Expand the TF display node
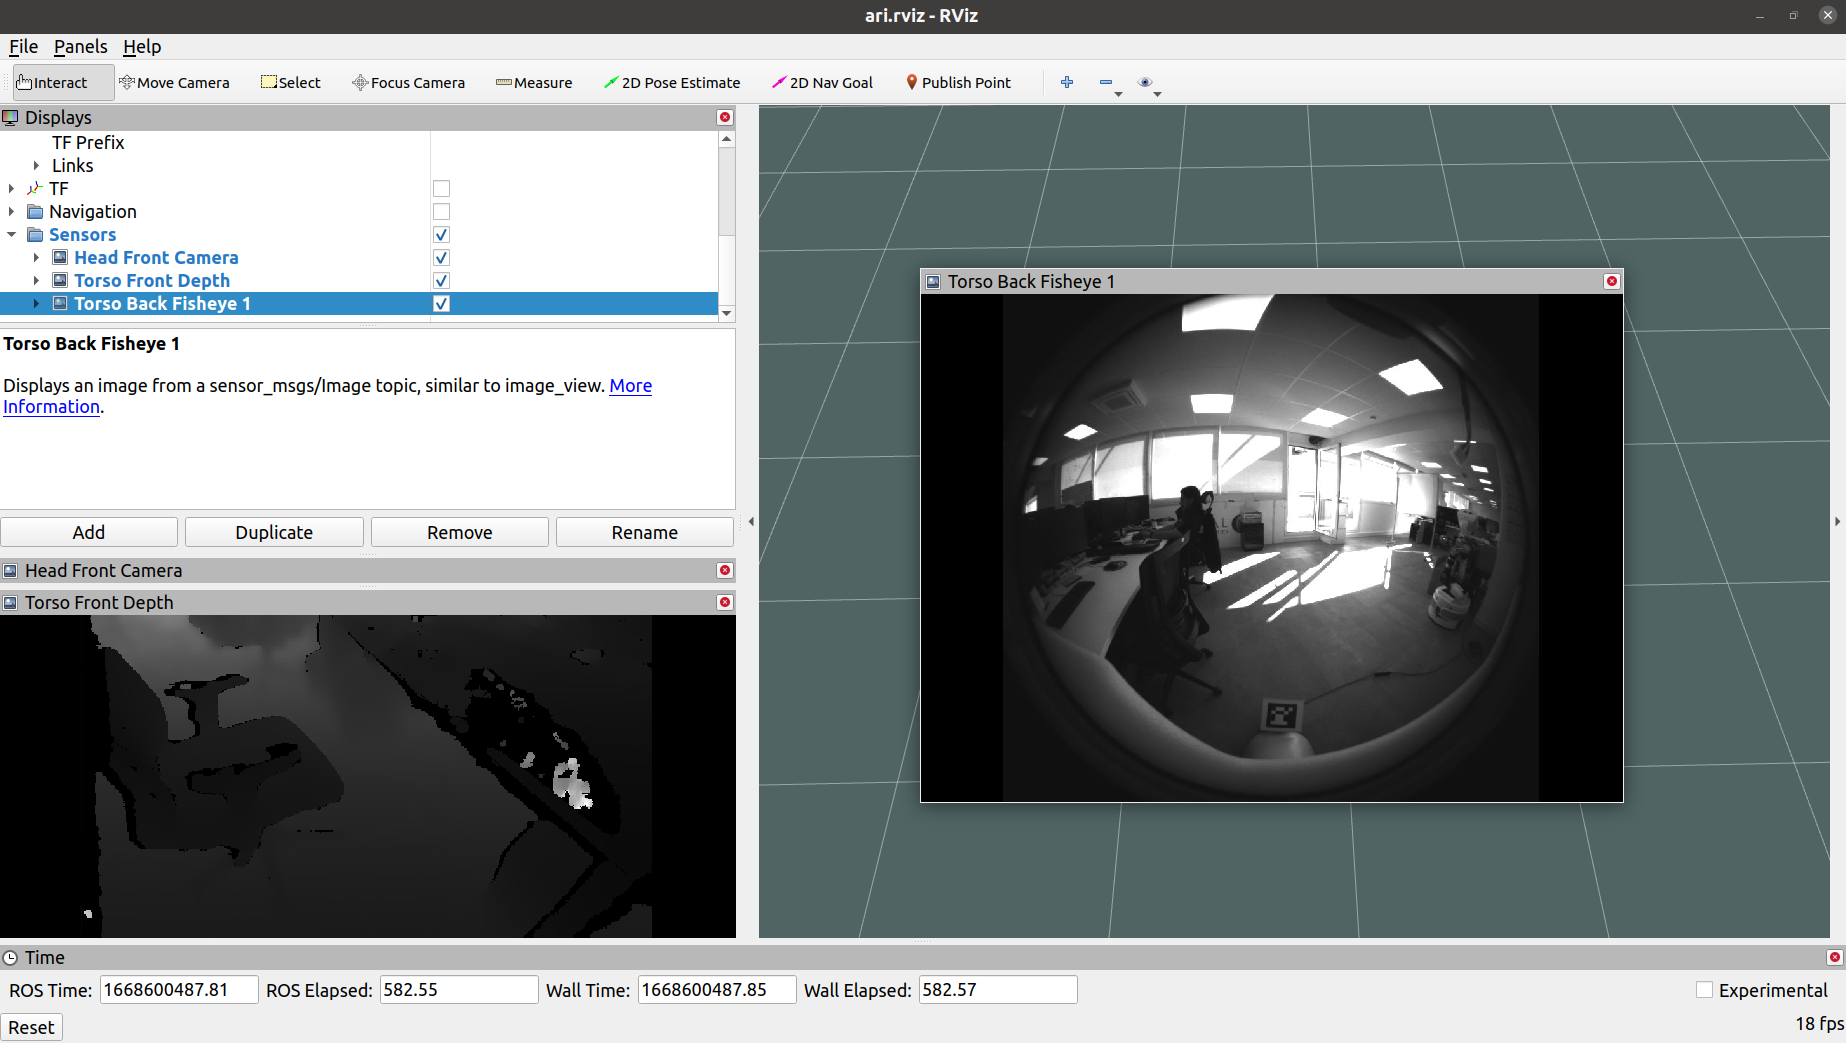 pyautogui.click(x=11, y=188)
